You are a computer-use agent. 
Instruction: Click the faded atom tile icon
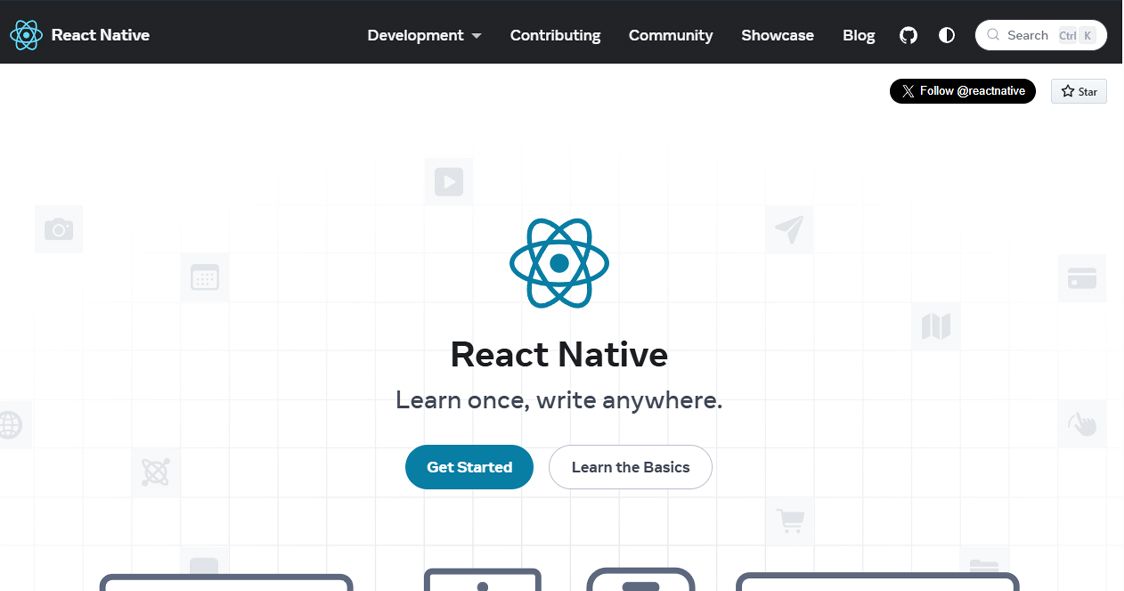(156, 473)
